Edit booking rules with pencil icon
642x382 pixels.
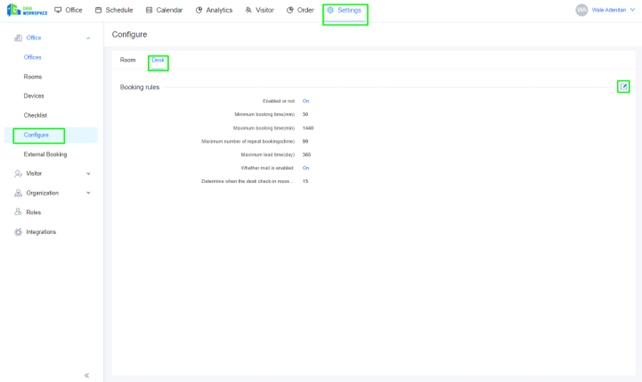pos(623,86)
